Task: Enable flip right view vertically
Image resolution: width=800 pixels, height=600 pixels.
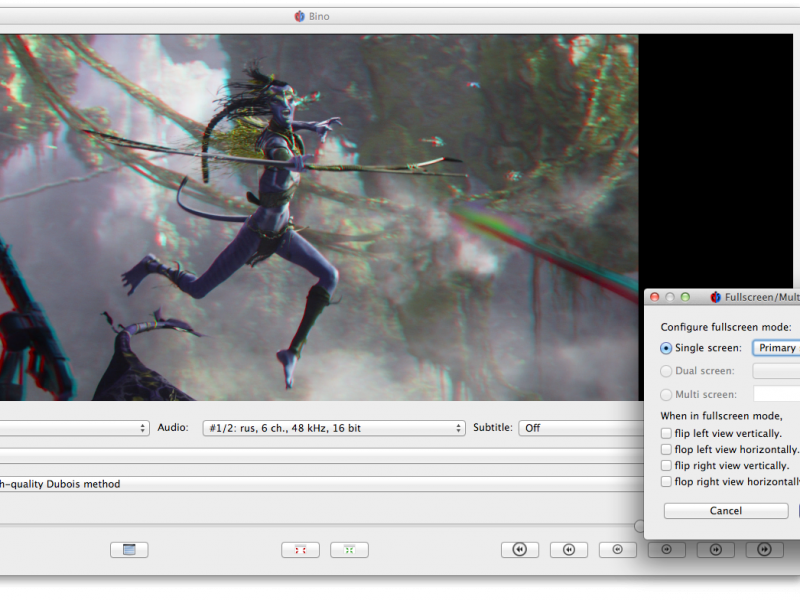Action: 666,465
